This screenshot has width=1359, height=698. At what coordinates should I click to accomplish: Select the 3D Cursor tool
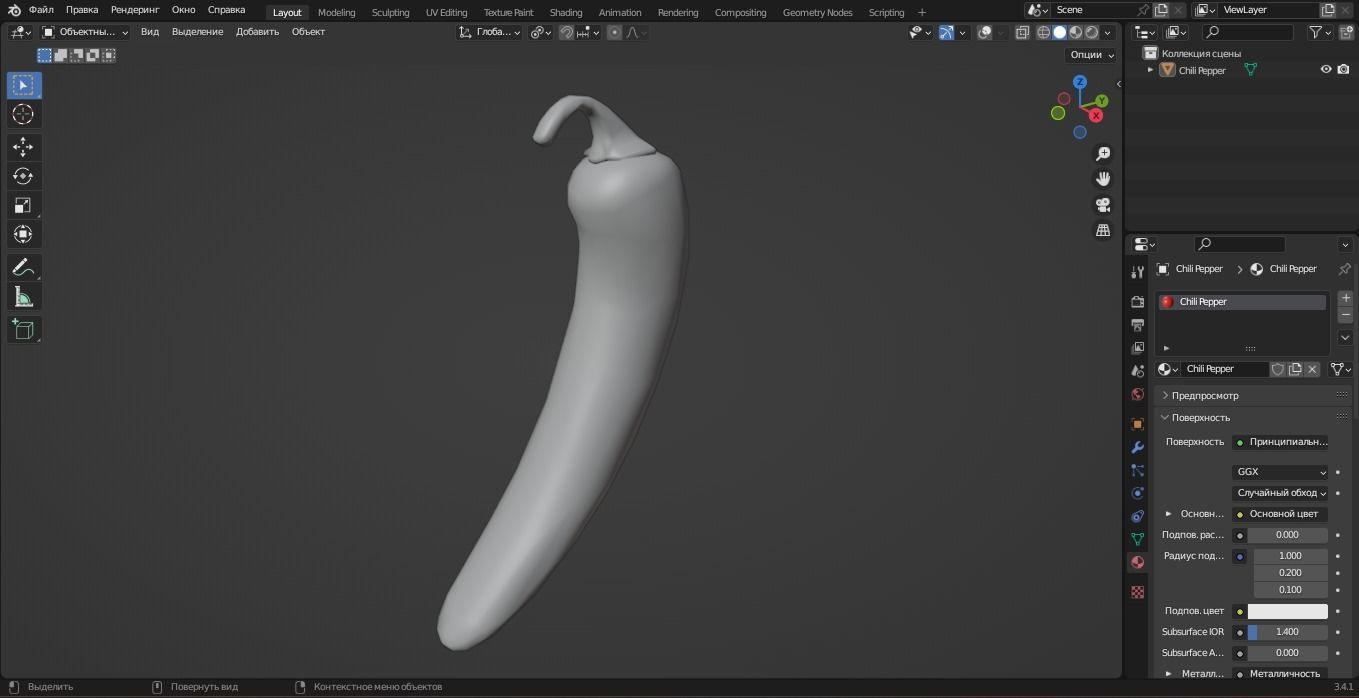pyautogui.click(x=23, y=115)
